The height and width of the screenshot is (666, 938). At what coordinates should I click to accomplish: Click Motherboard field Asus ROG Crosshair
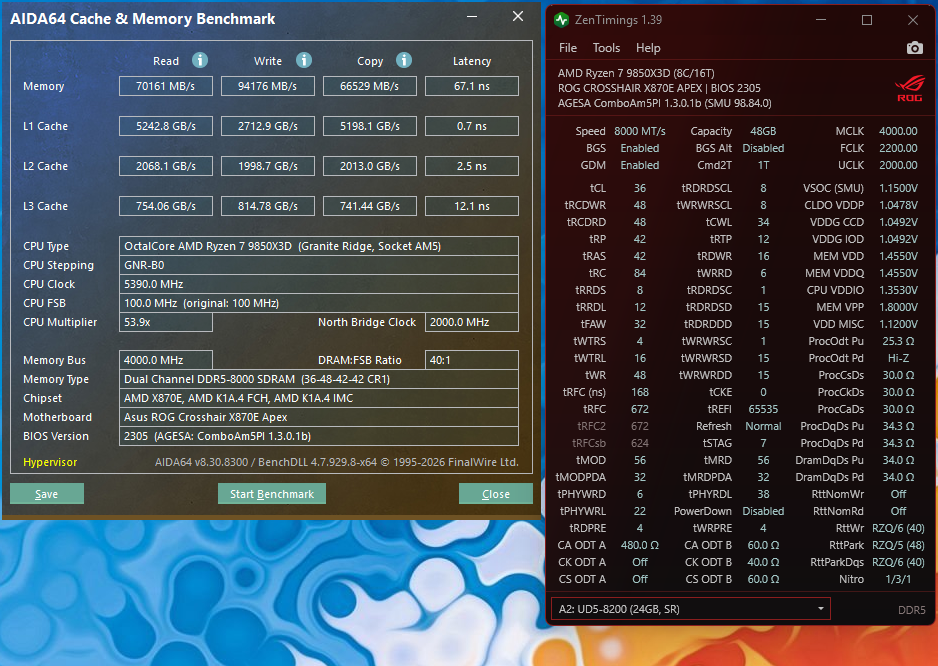(319, 417)
